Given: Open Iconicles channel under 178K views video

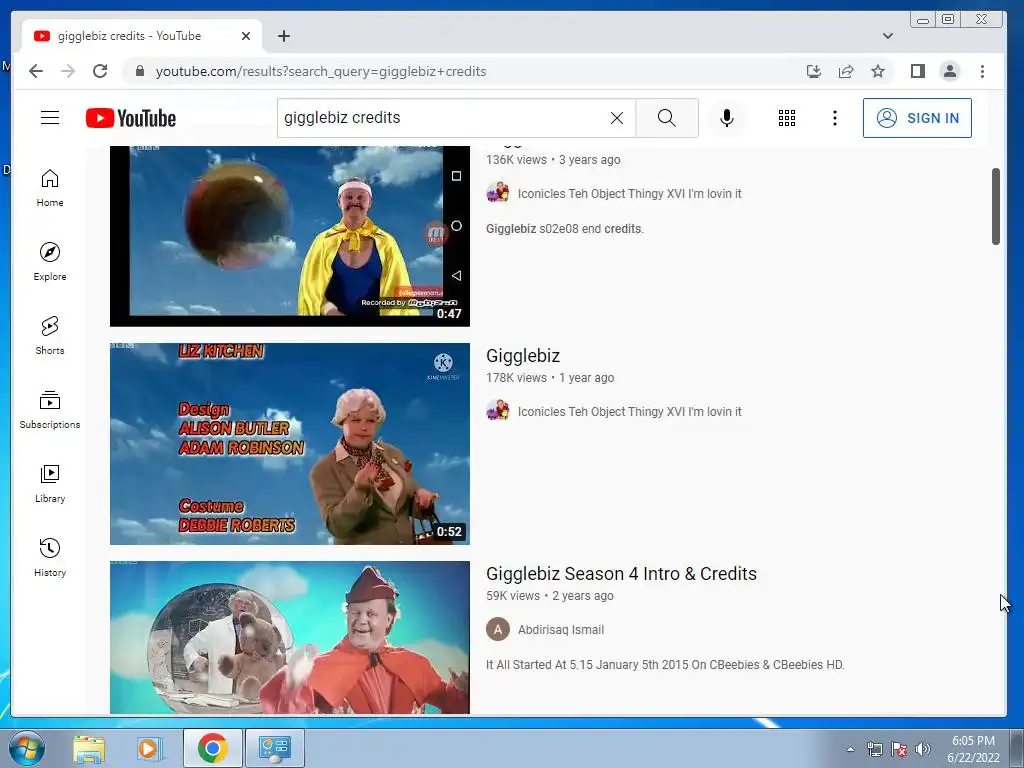Looking at the screenshot, I should [x=629, y=411].
